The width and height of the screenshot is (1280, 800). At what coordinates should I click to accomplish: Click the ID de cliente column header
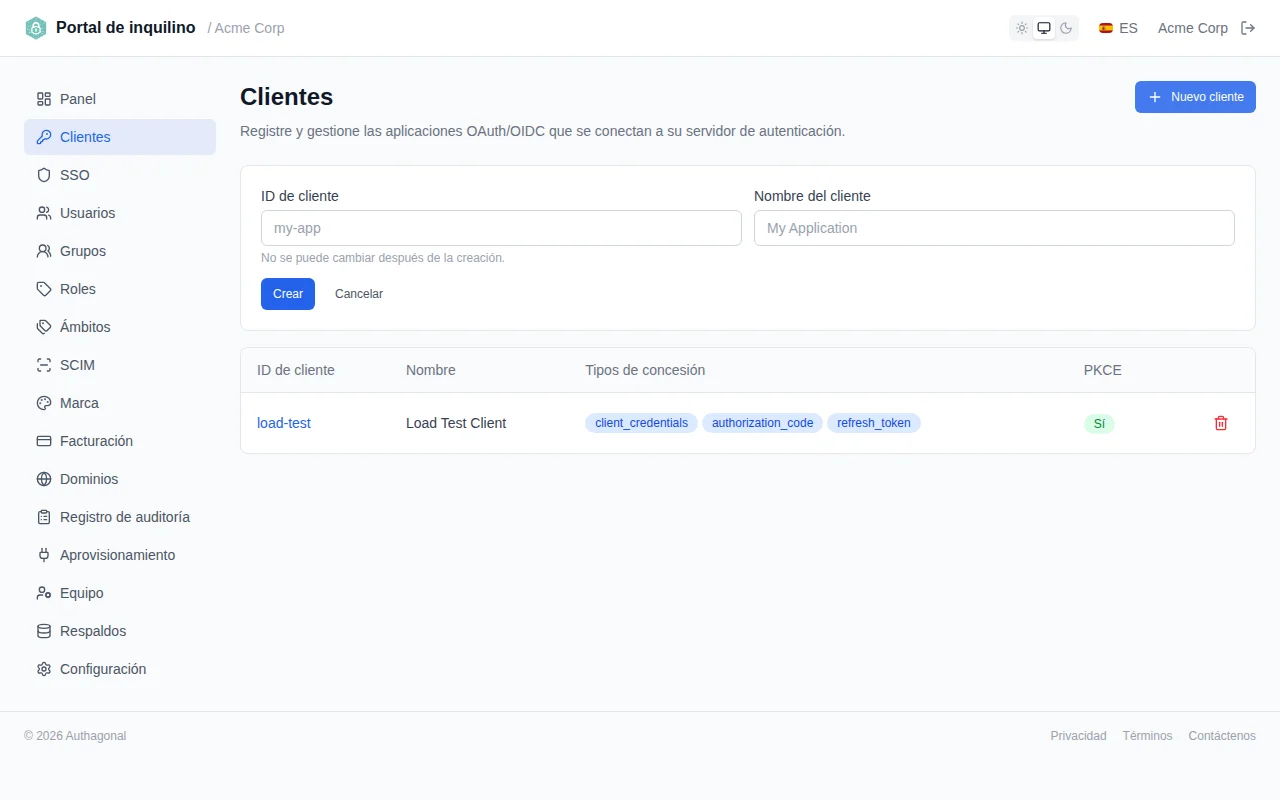coord(296,370)
